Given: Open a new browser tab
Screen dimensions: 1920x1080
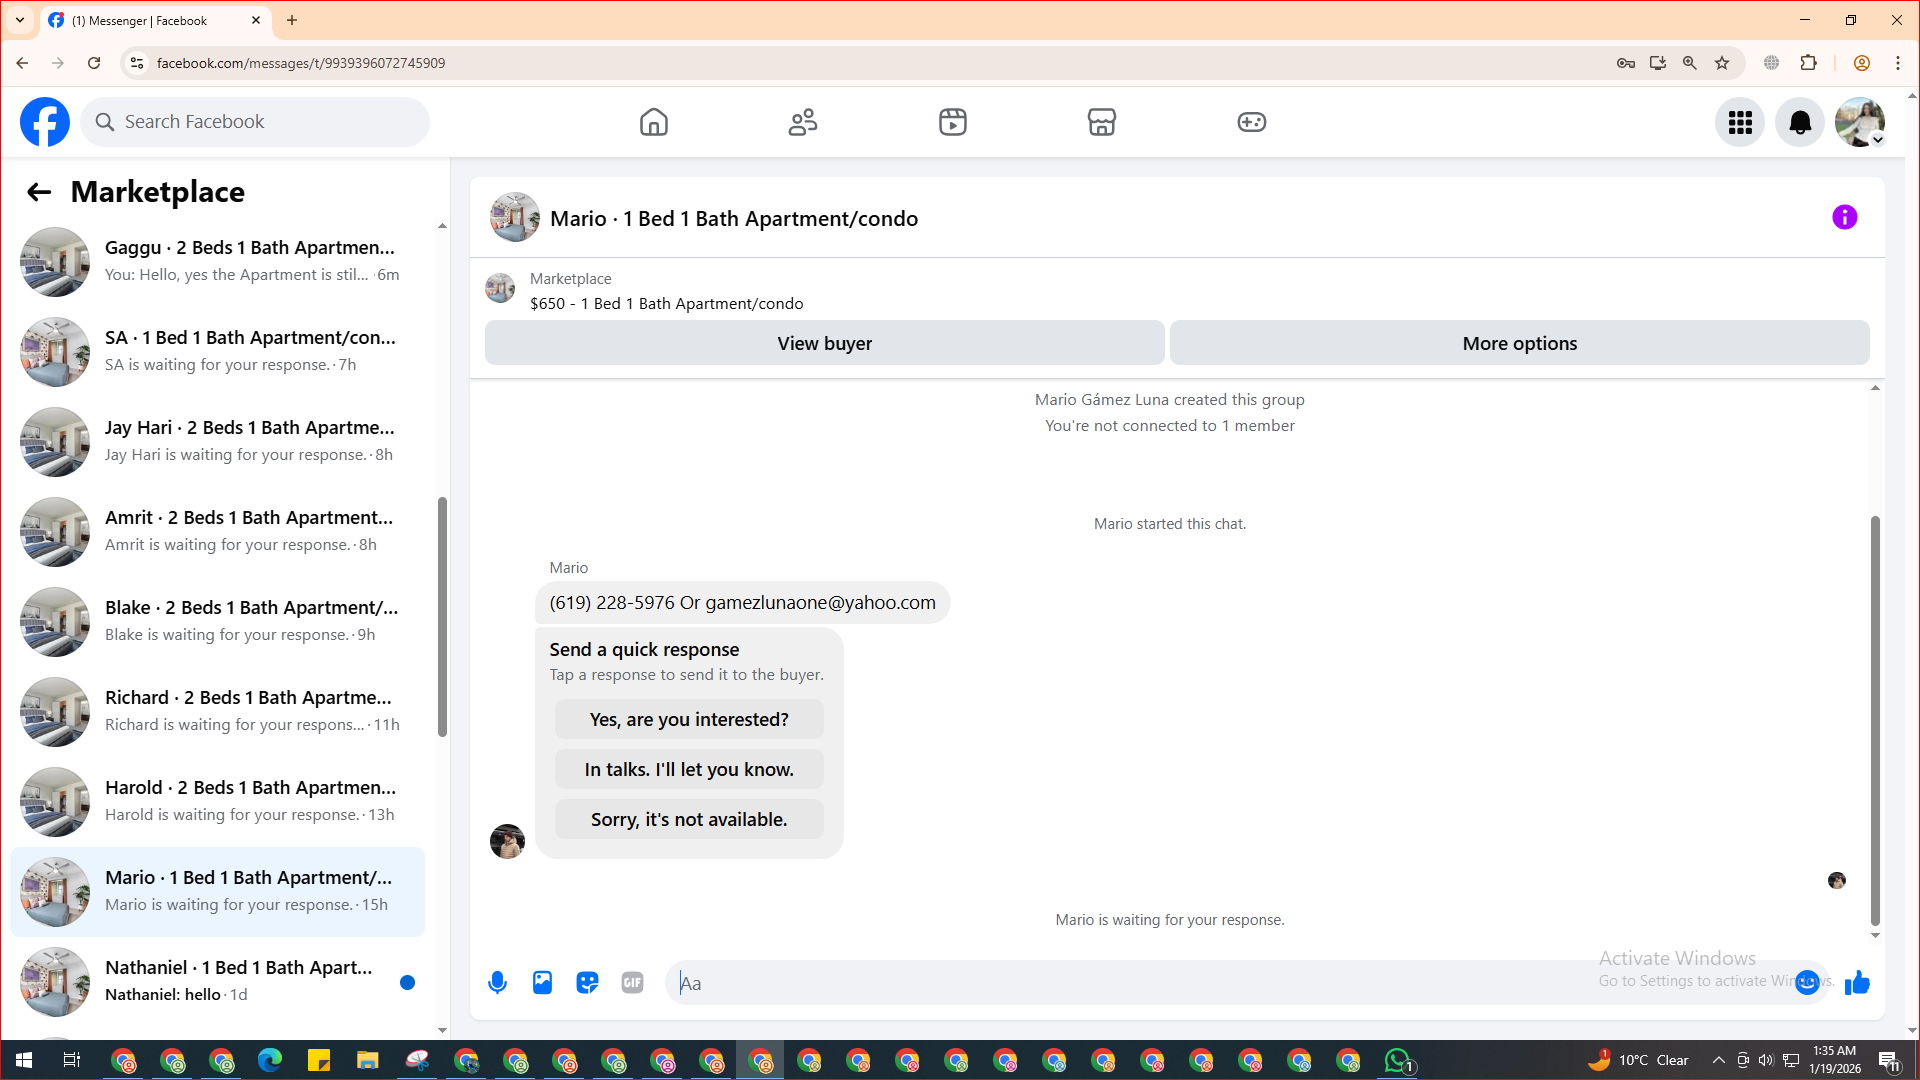Looking at the screenshot, I should coord(292,20).
